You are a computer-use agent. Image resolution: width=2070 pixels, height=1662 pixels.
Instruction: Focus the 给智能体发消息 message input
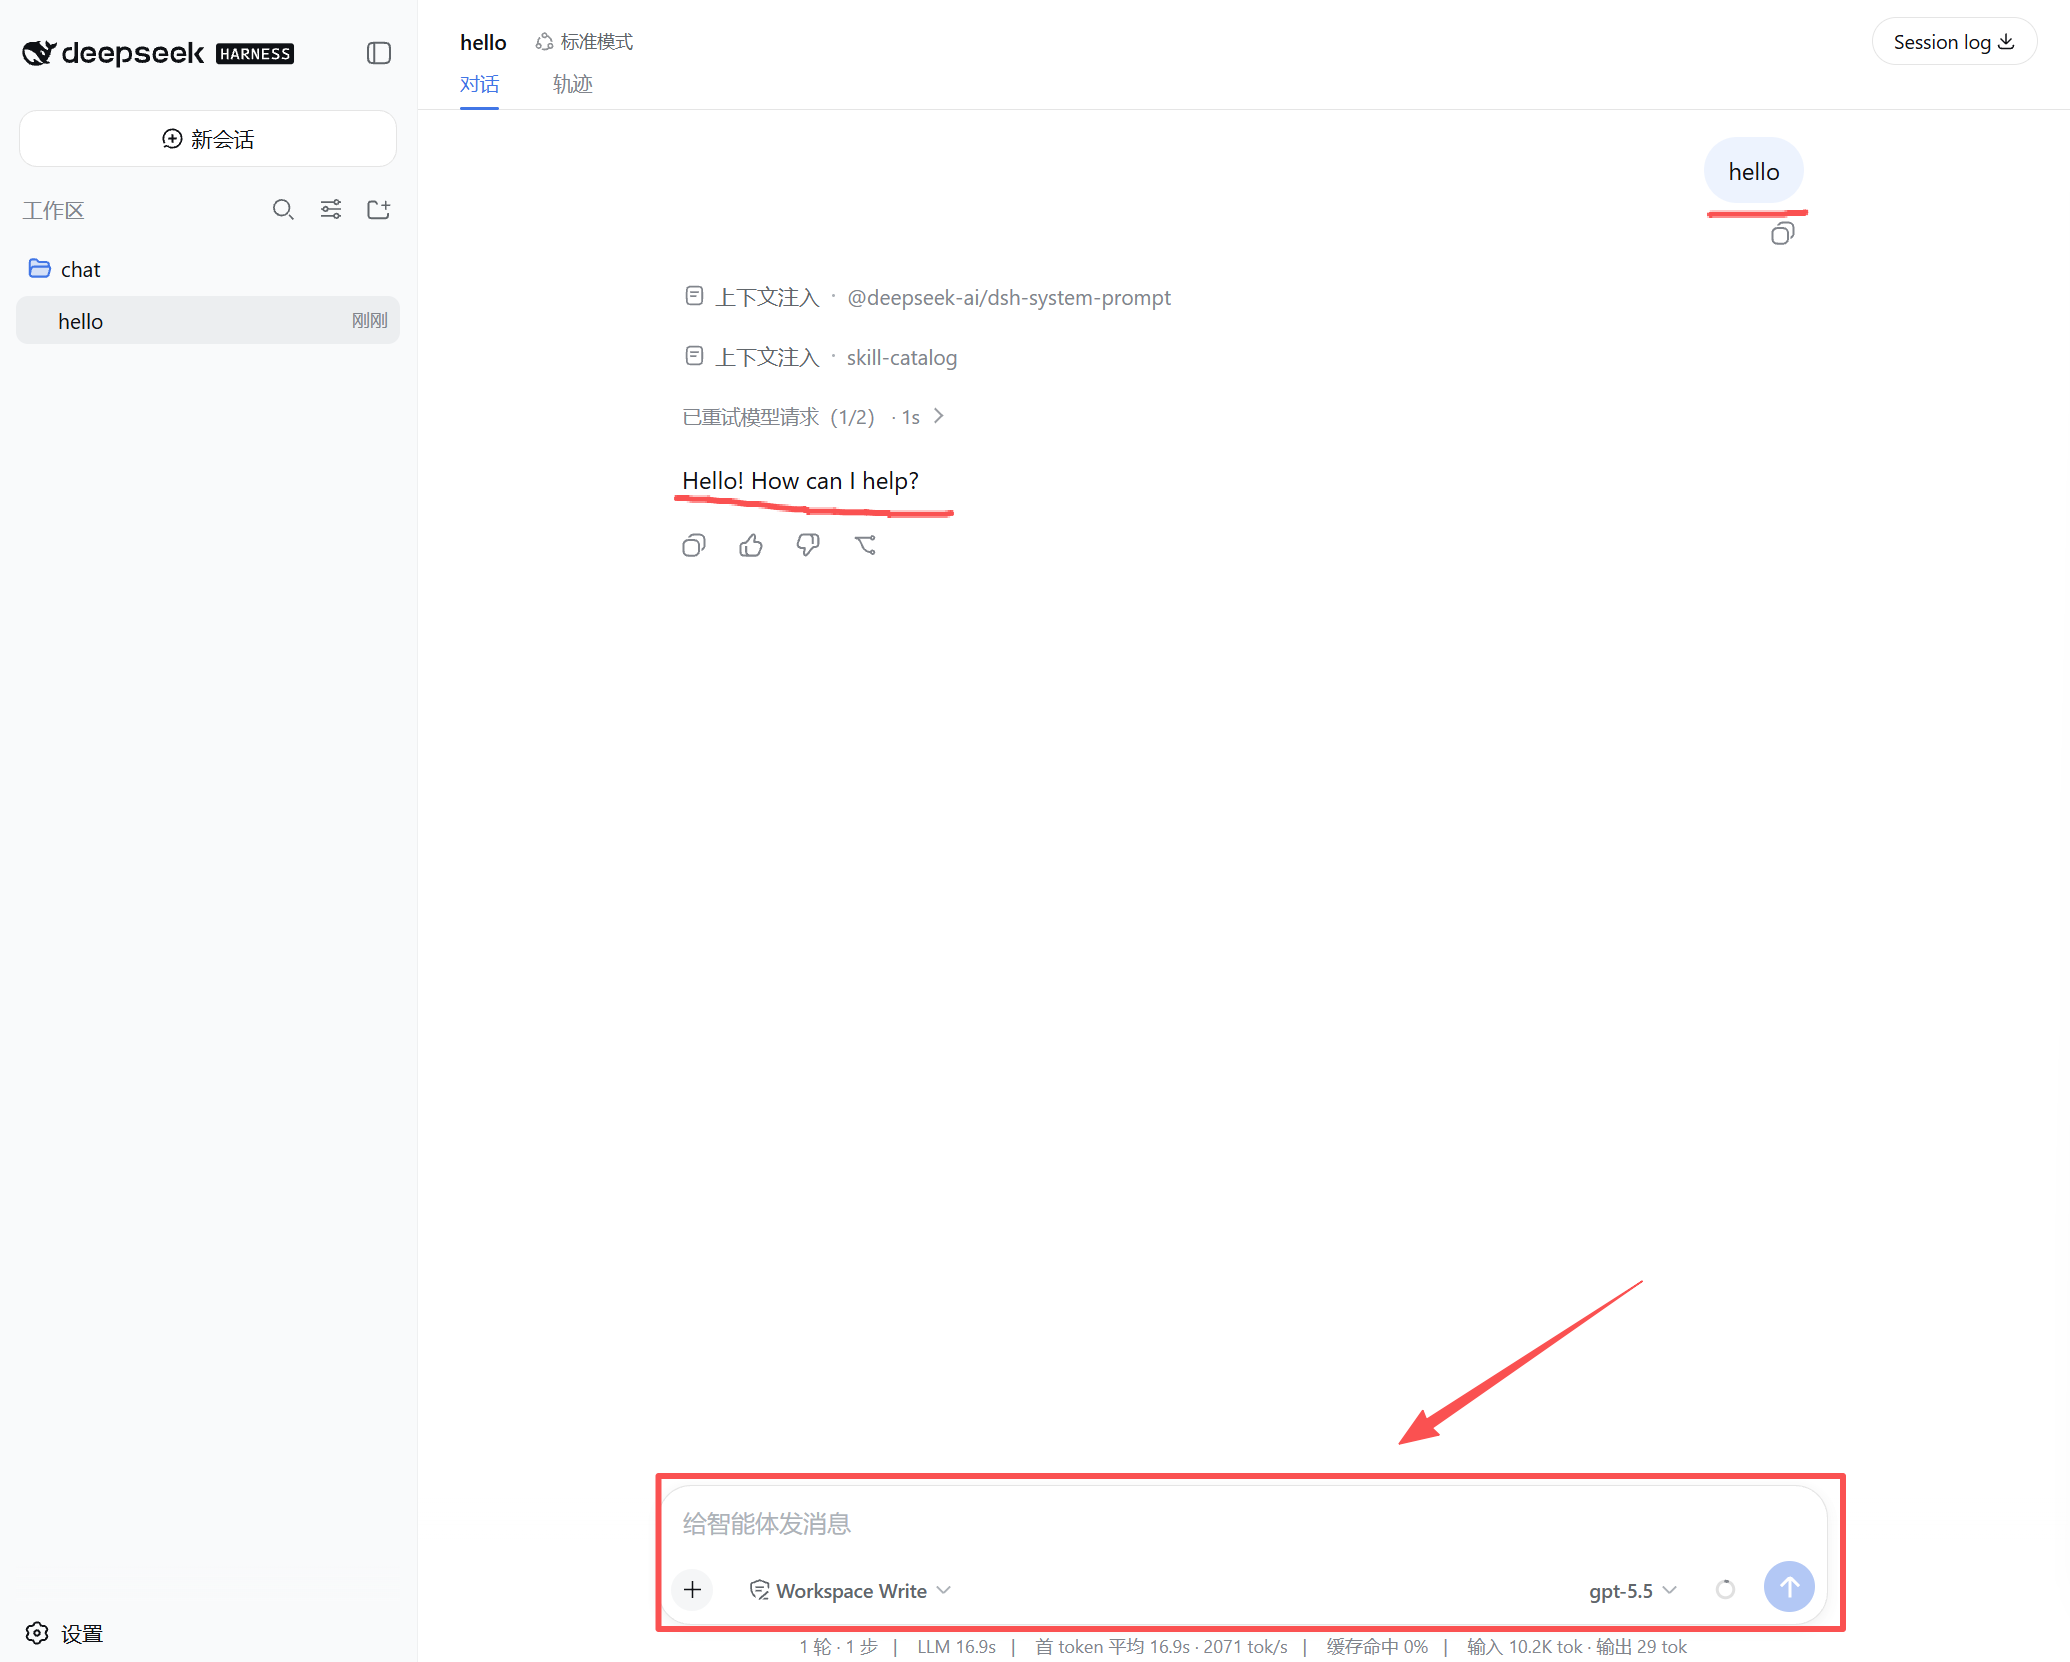click(x=1244, y=1524)
